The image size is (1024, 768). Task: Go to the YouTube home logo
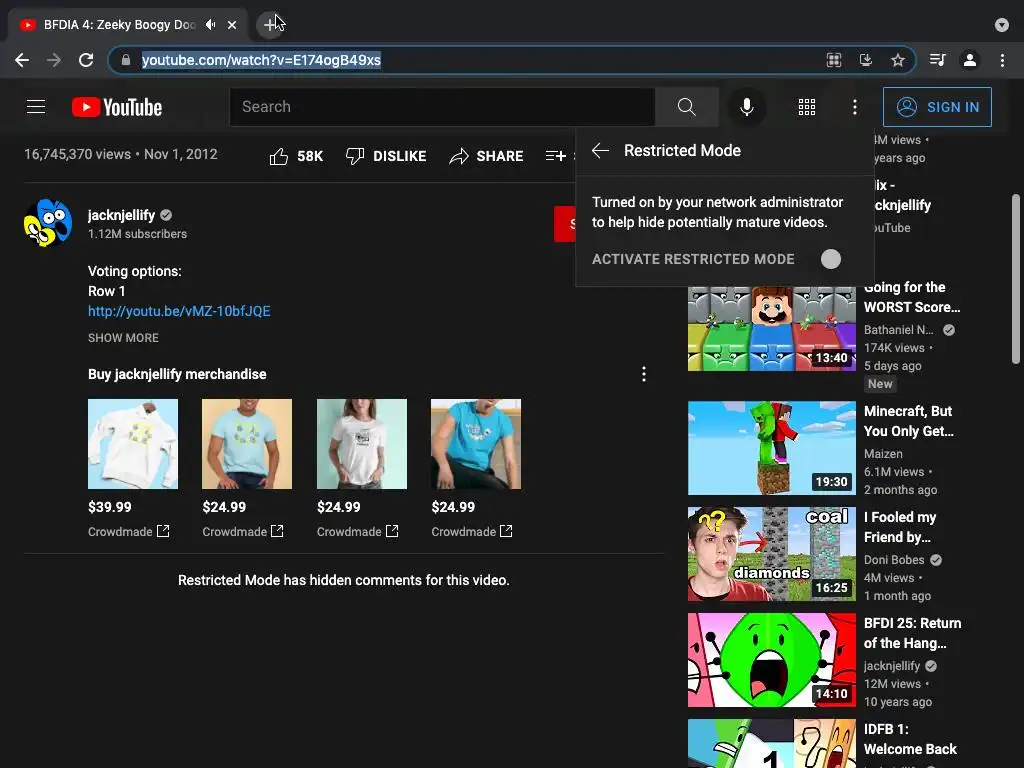point(117,107)
